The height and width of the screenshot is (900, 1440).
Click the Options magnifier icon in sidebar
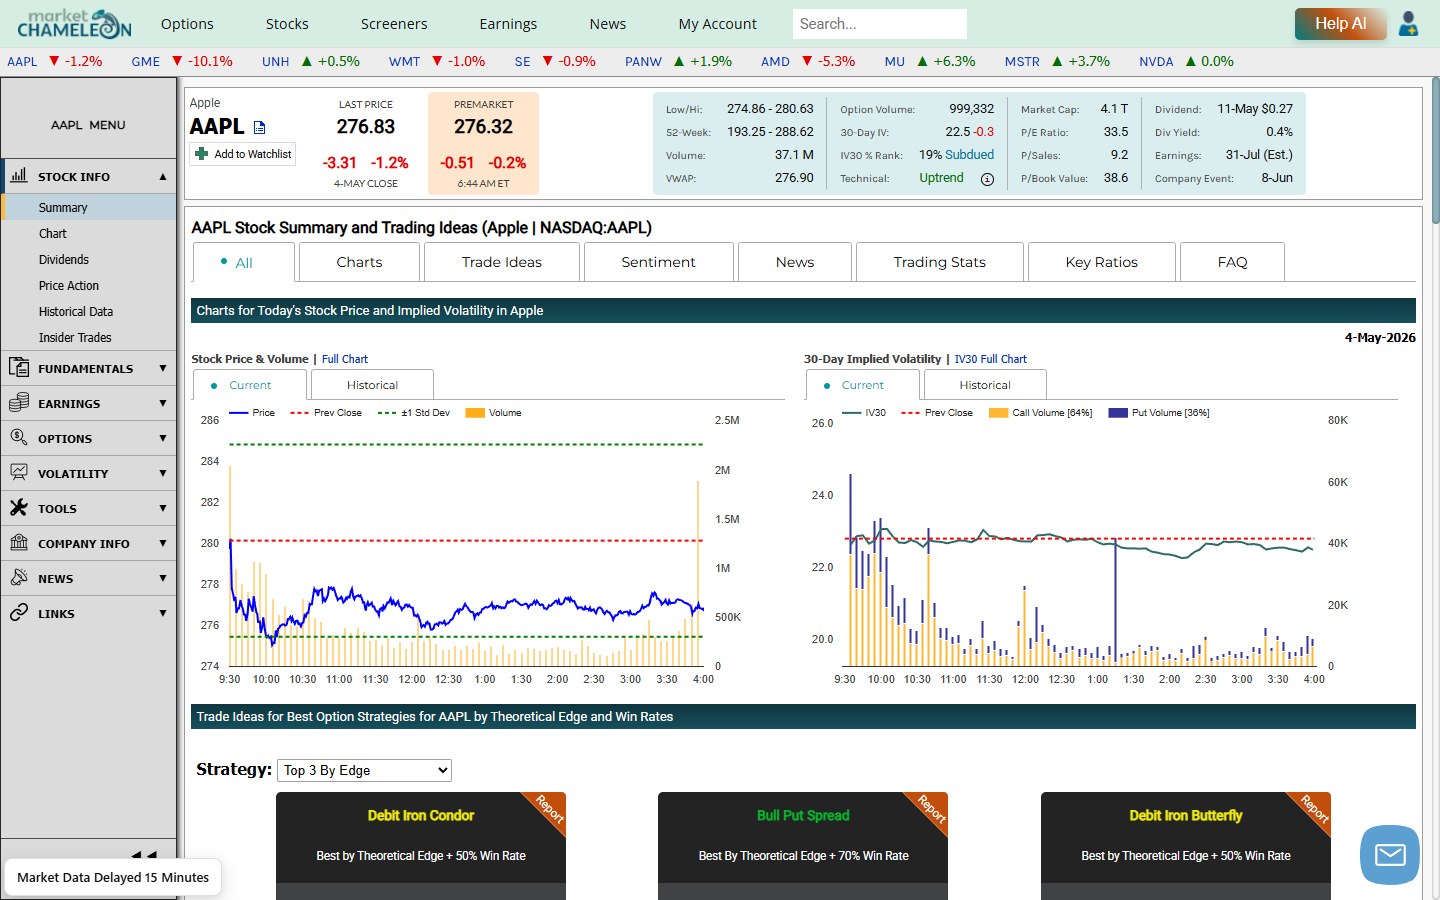tap(19, 437)
